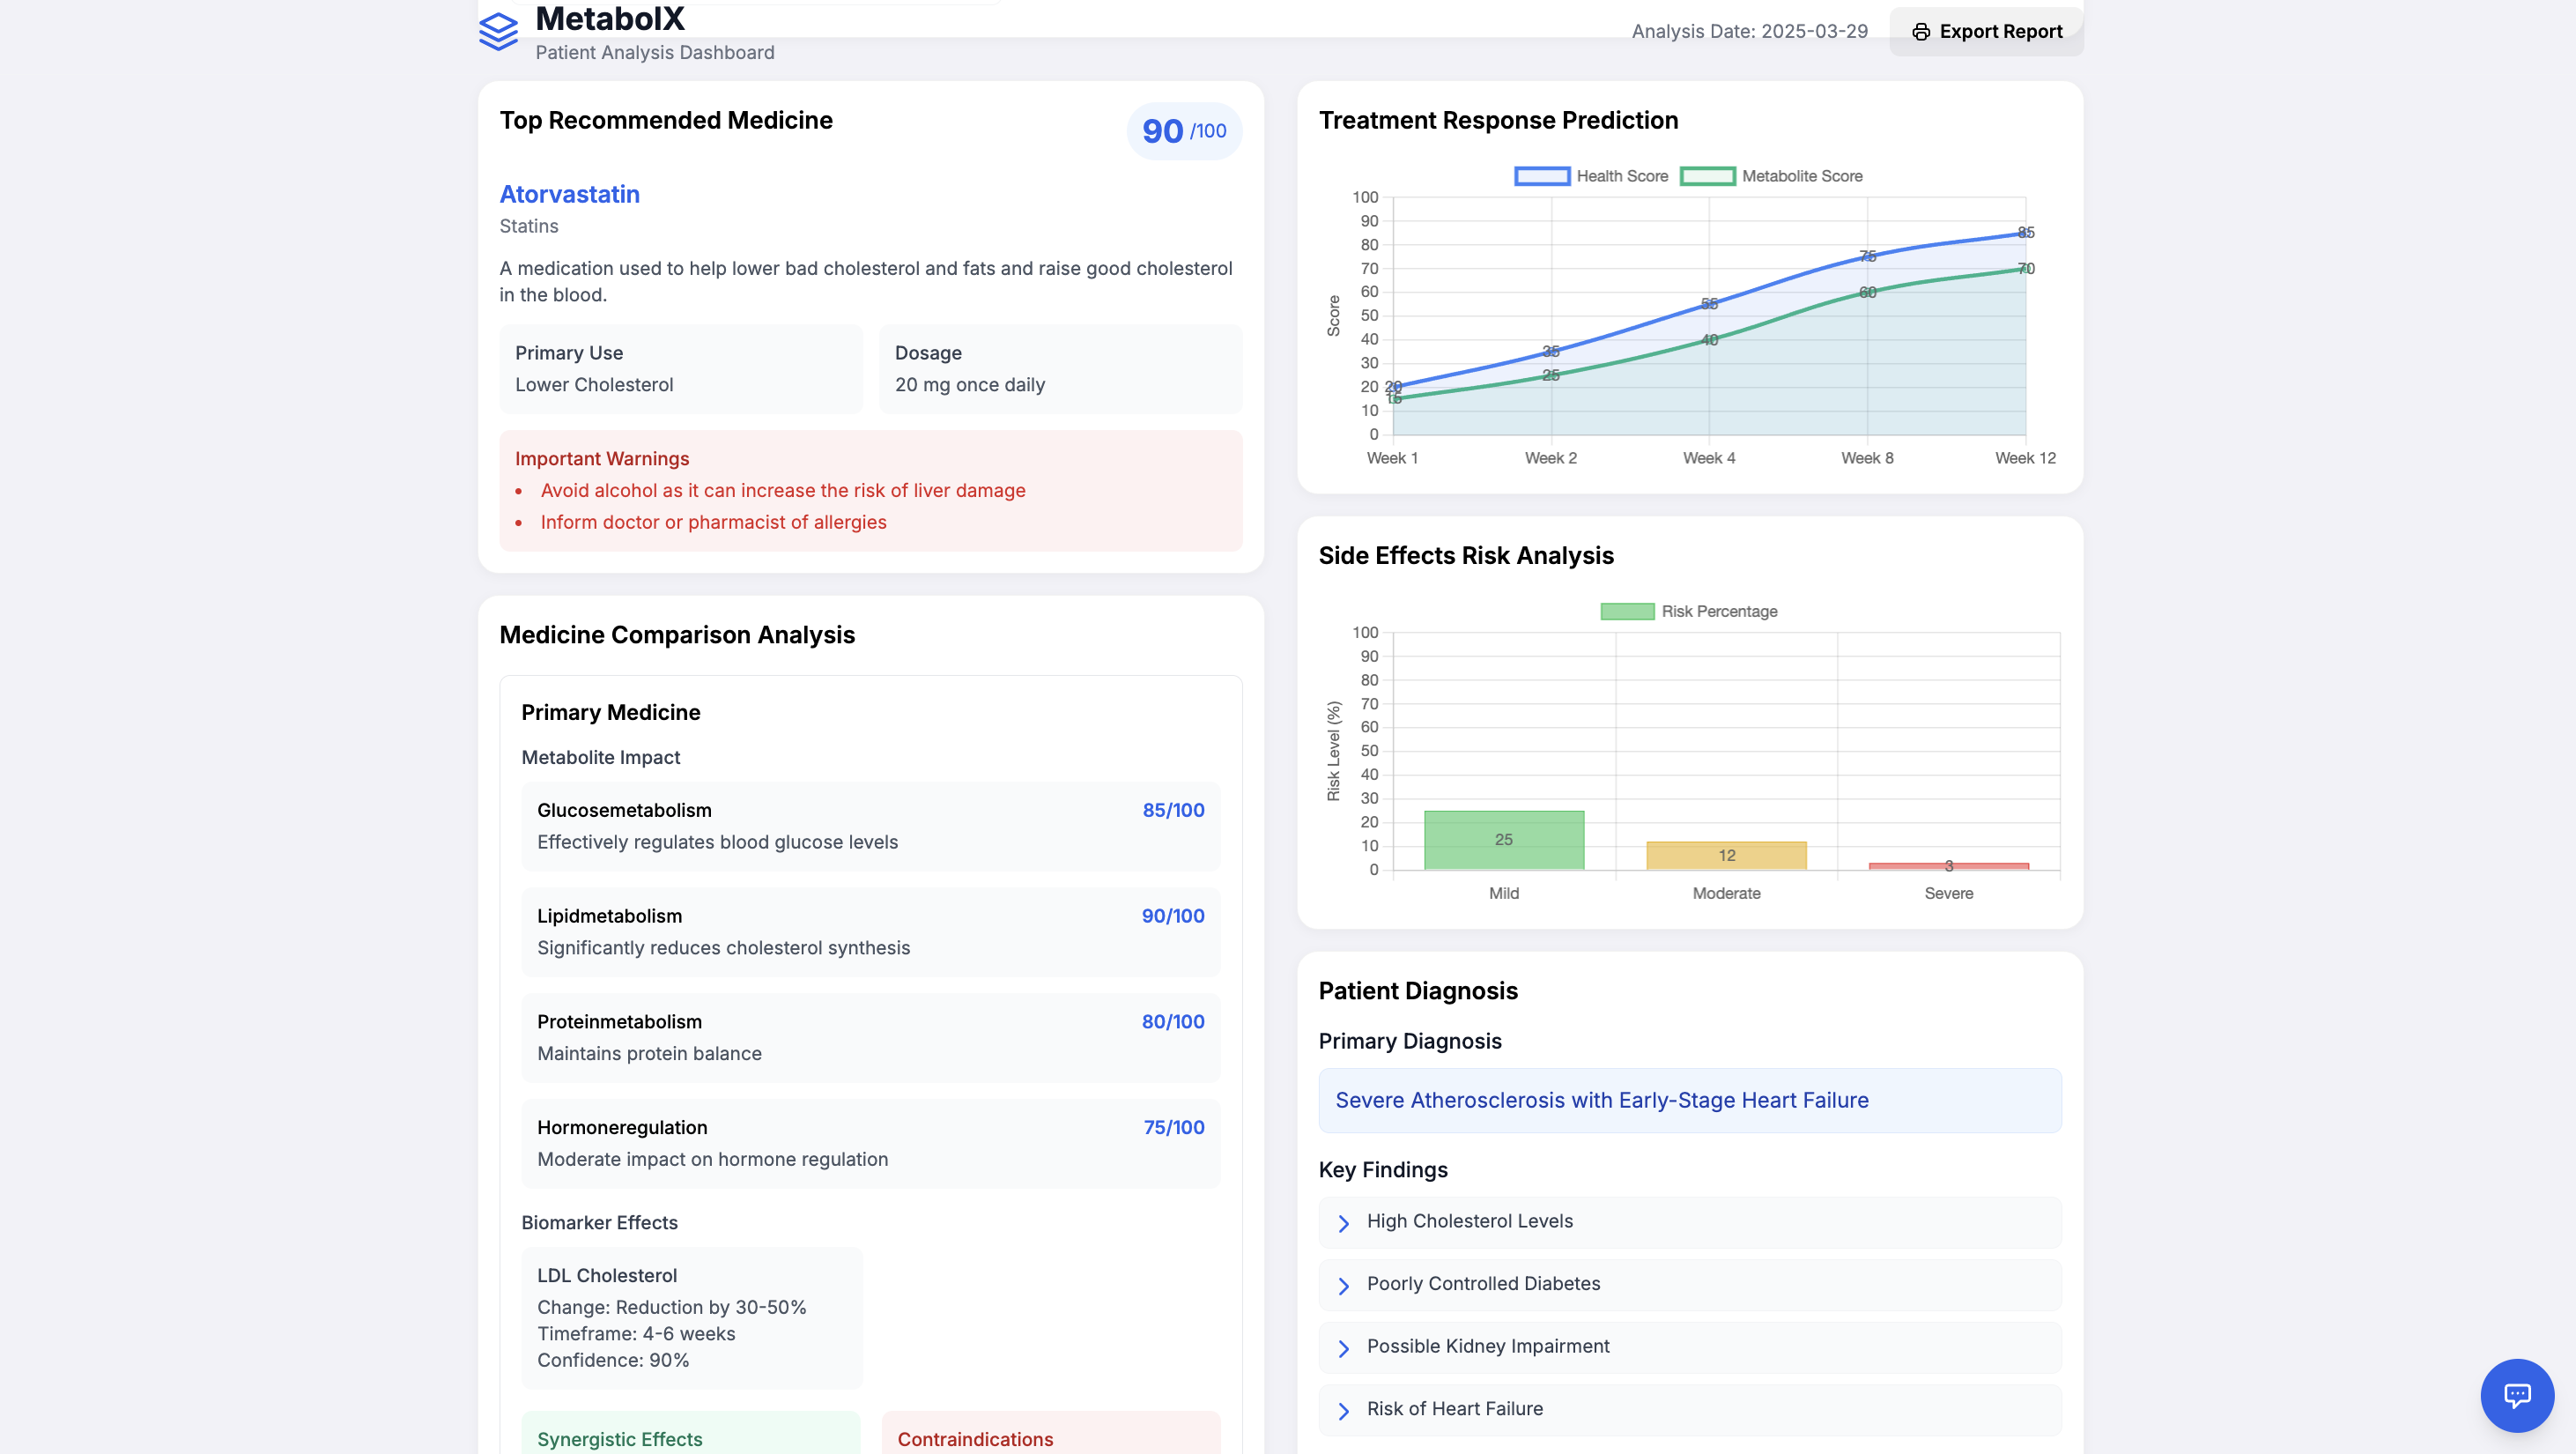Click the Mild risk bar showing 25
The image size is (2576, 1454).
pos(1503,840)
